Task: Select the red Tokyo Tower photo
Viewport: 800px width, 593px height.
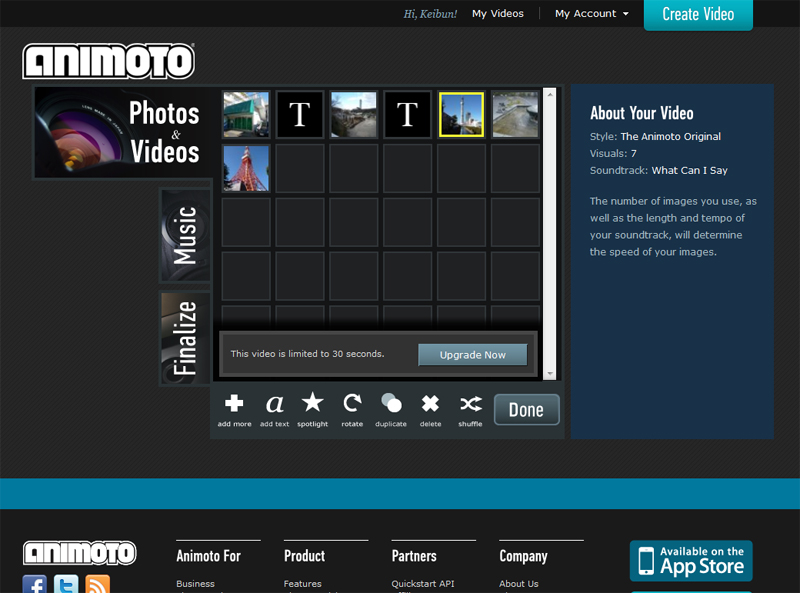Action: pyautogui.click(x=246, y=168)
